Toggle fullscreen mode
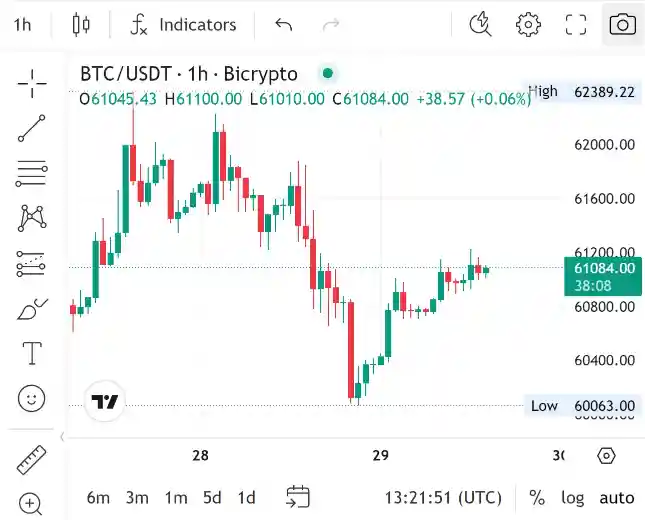 576,25
